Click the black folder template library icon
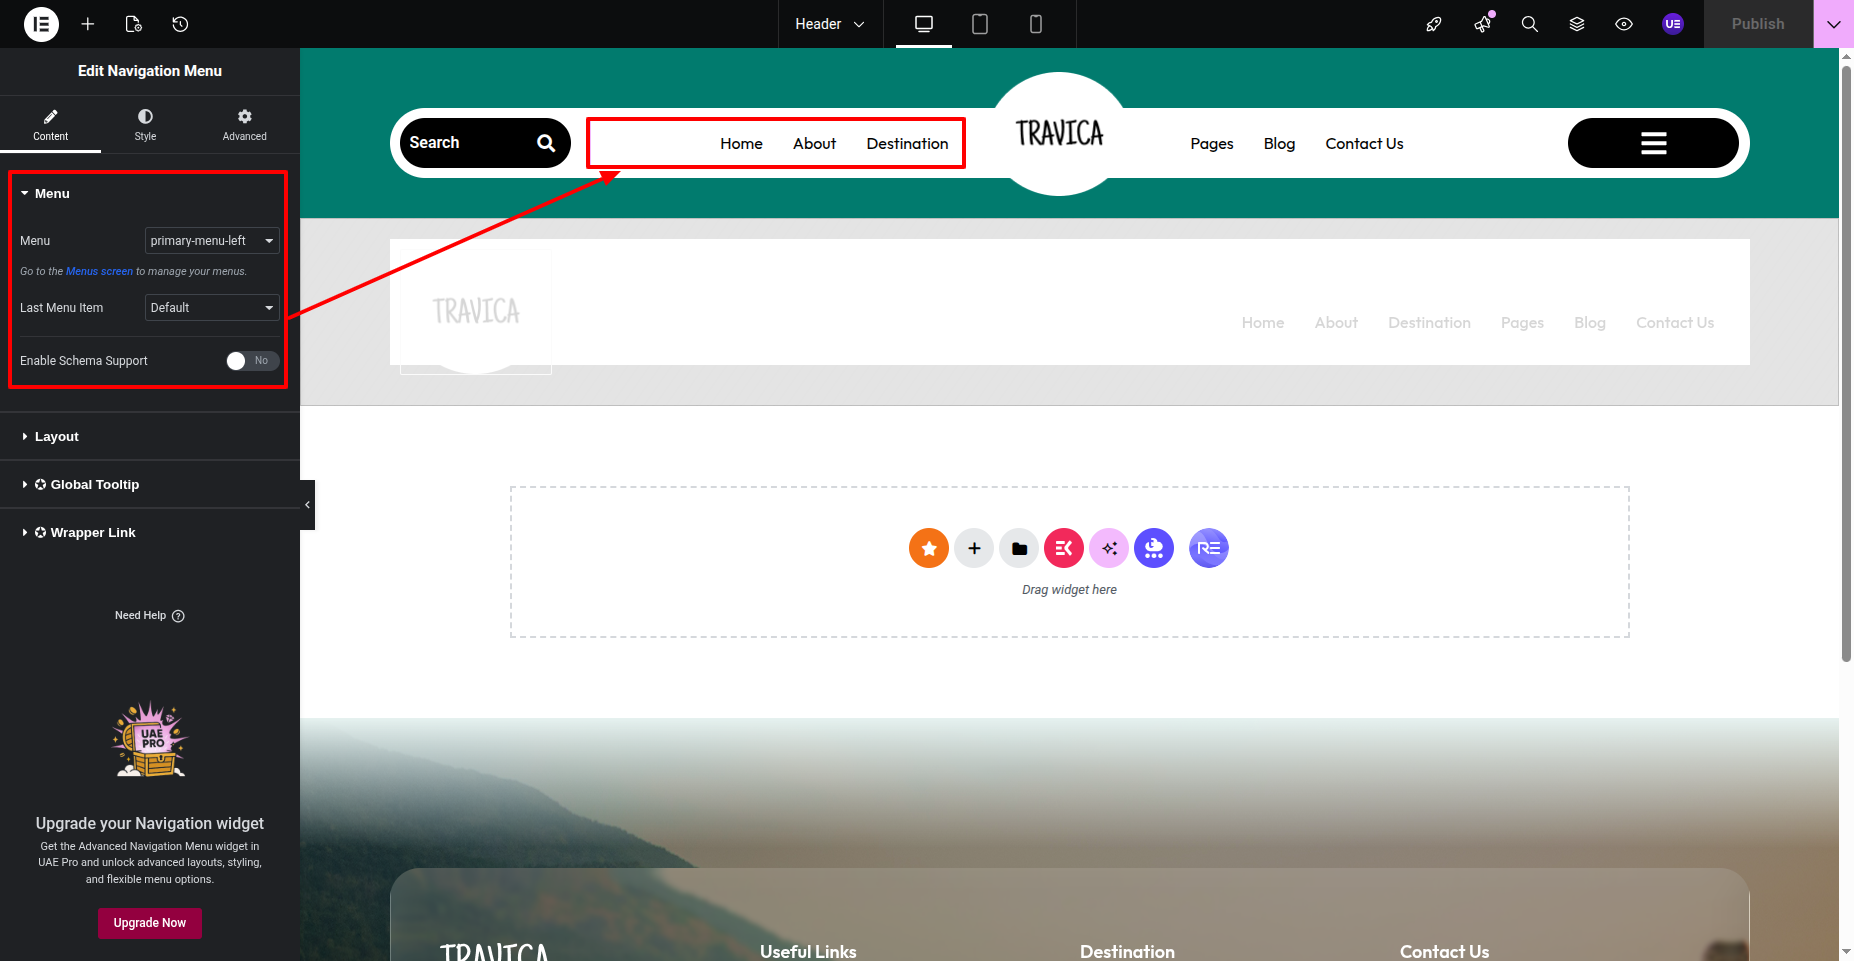The image size is (1854, 961). click(1019, 548)
